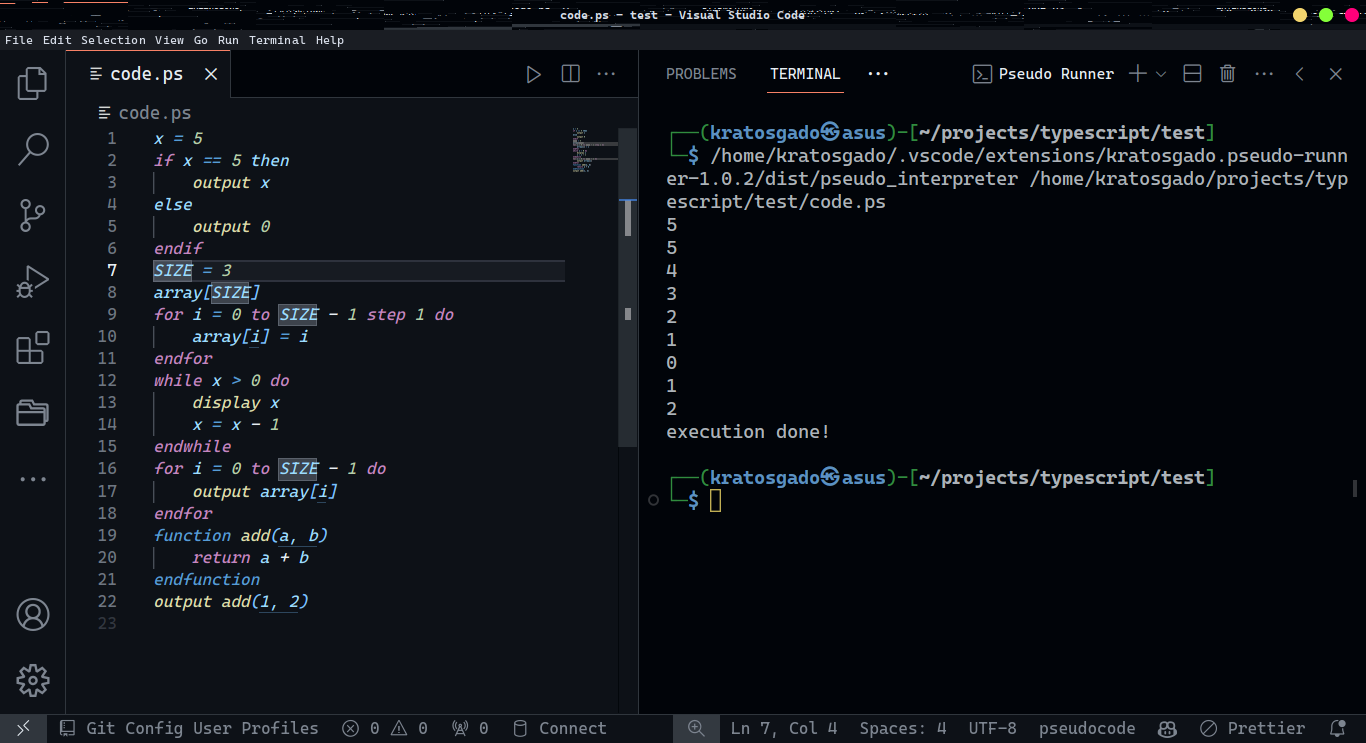
Task: Open the terminal launch profile dropdown
Action: pyautogui.click(x=1161, y=74)
